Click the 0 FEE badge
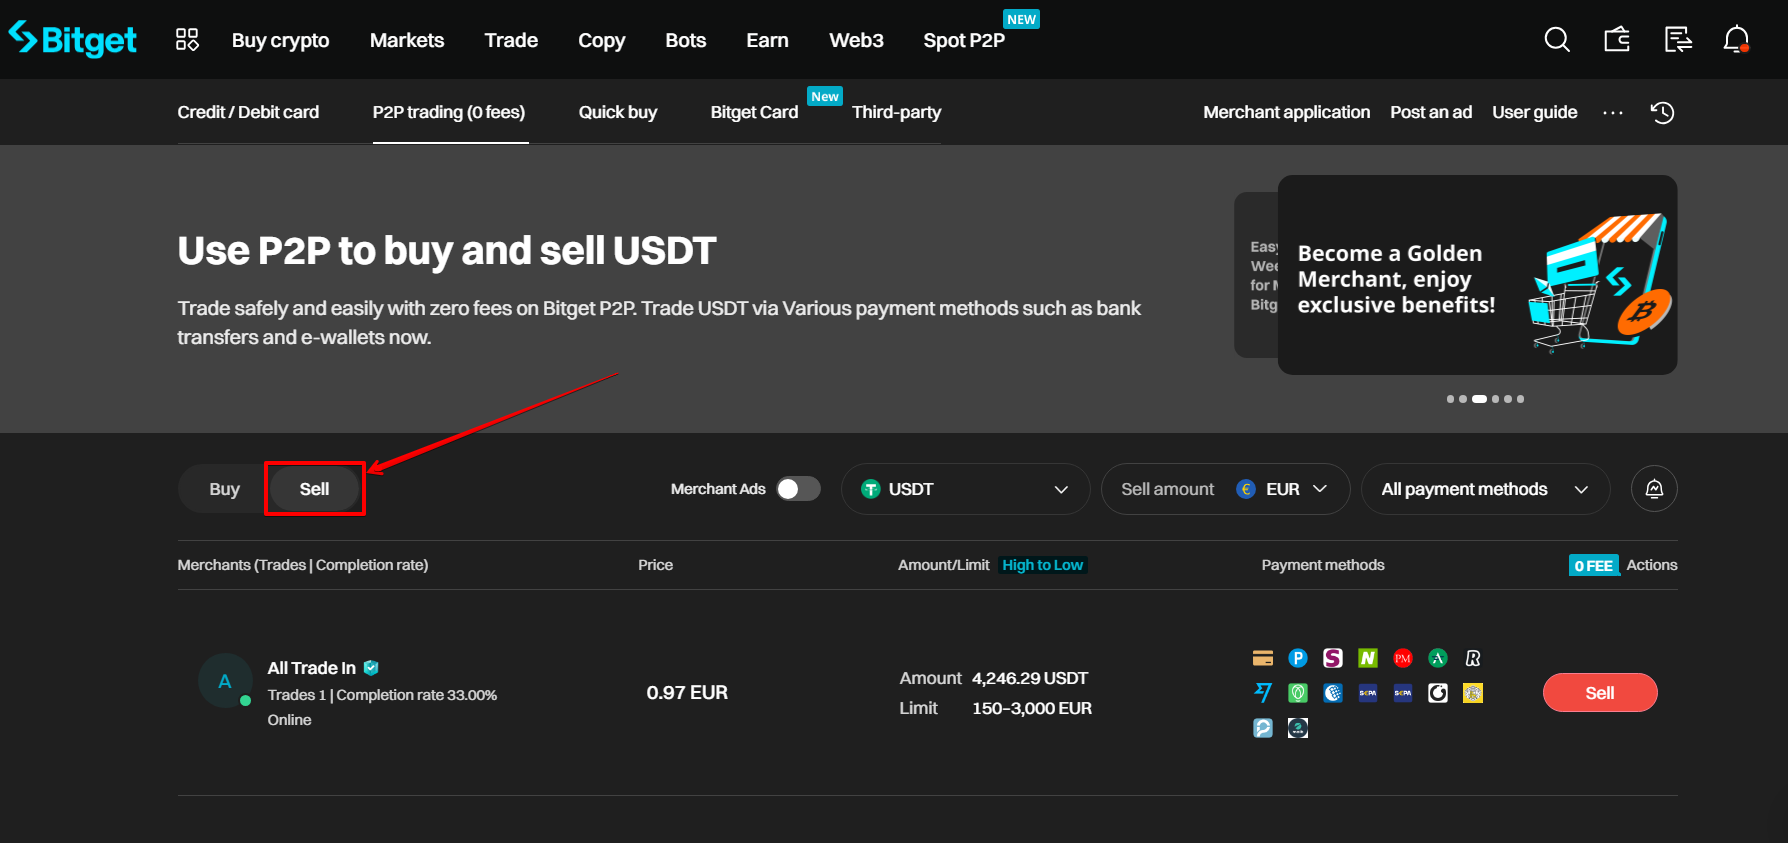Screen dimensions: 1788x843 (x=1594, y=565)
